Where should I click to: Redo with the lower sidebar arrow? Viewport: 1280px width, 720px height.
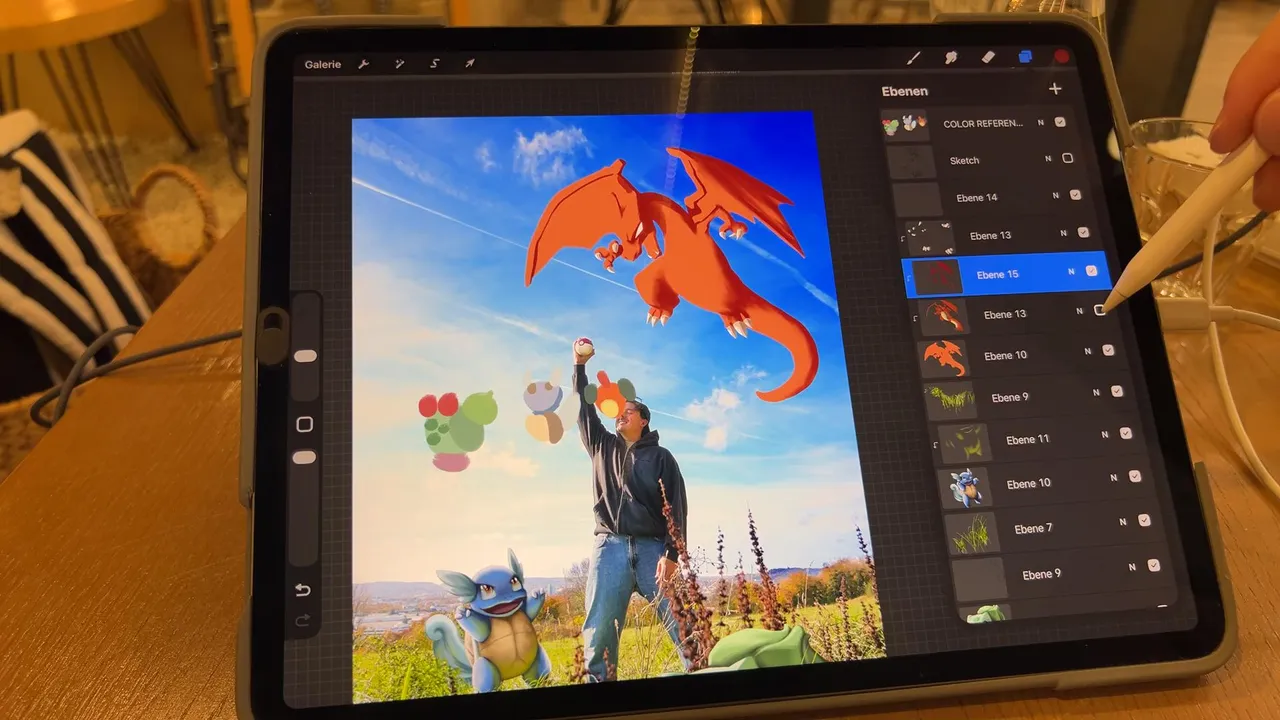[304, 620]
